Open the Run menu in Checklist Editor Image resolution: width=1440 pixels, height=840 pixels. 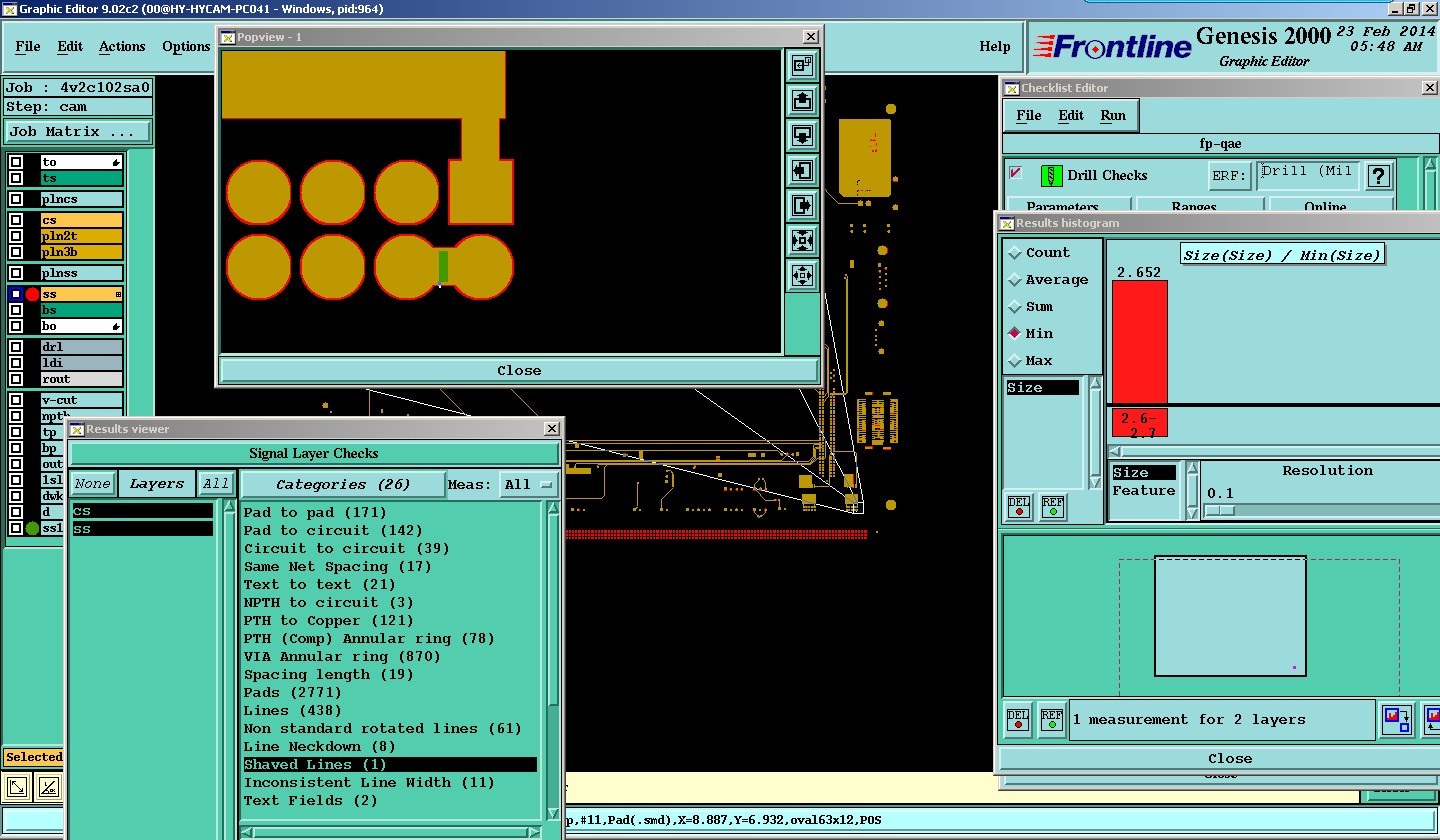tap(1113, 115)
